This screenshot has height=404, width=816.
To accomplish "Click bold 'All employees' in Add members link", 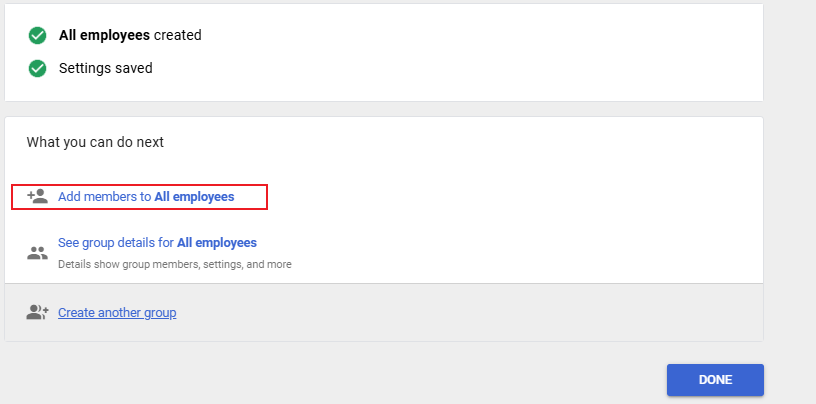I will click(x=194, y=197).
